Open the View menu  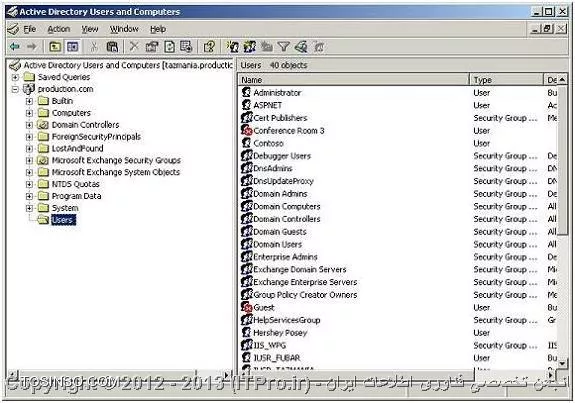tap(90, 29)
